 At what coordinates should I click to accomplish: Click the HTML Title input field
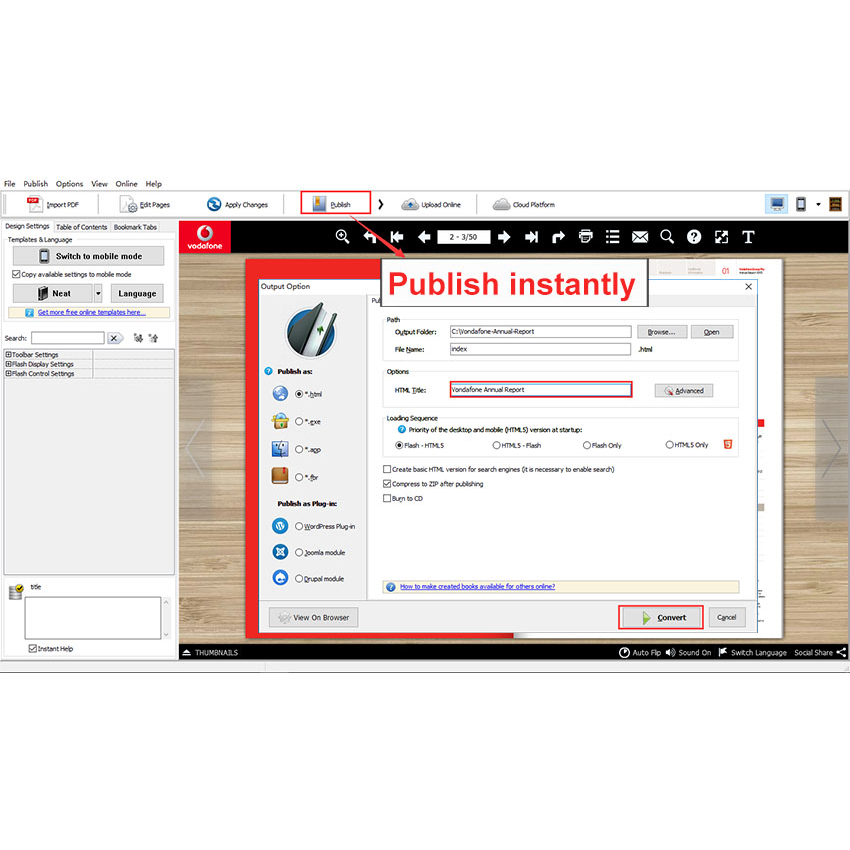pos(540,390)
